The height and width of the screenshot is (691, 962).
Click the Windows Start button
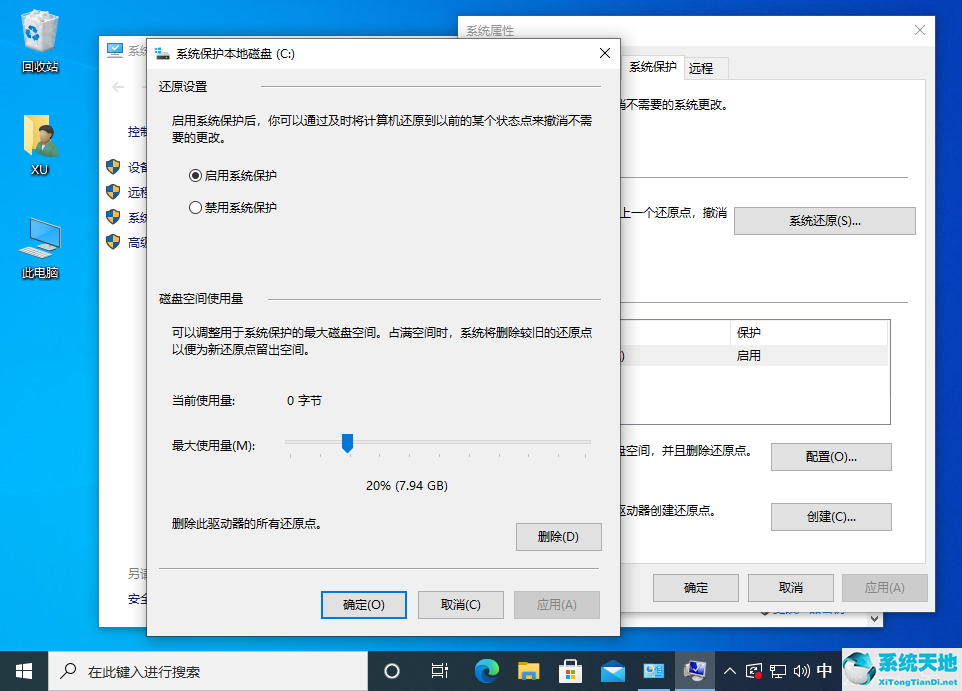coord(24,671)
